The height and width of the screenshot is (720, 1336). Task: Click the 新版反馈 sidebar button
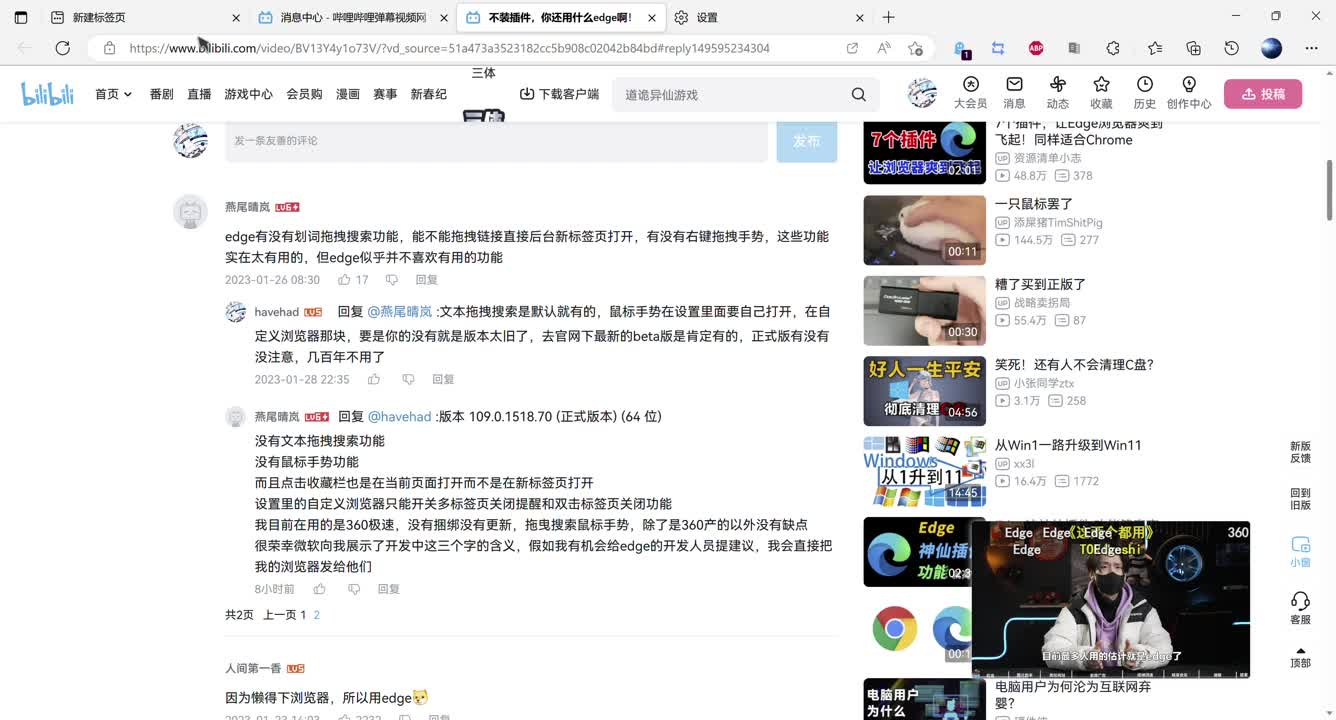tap(1300, 452)
